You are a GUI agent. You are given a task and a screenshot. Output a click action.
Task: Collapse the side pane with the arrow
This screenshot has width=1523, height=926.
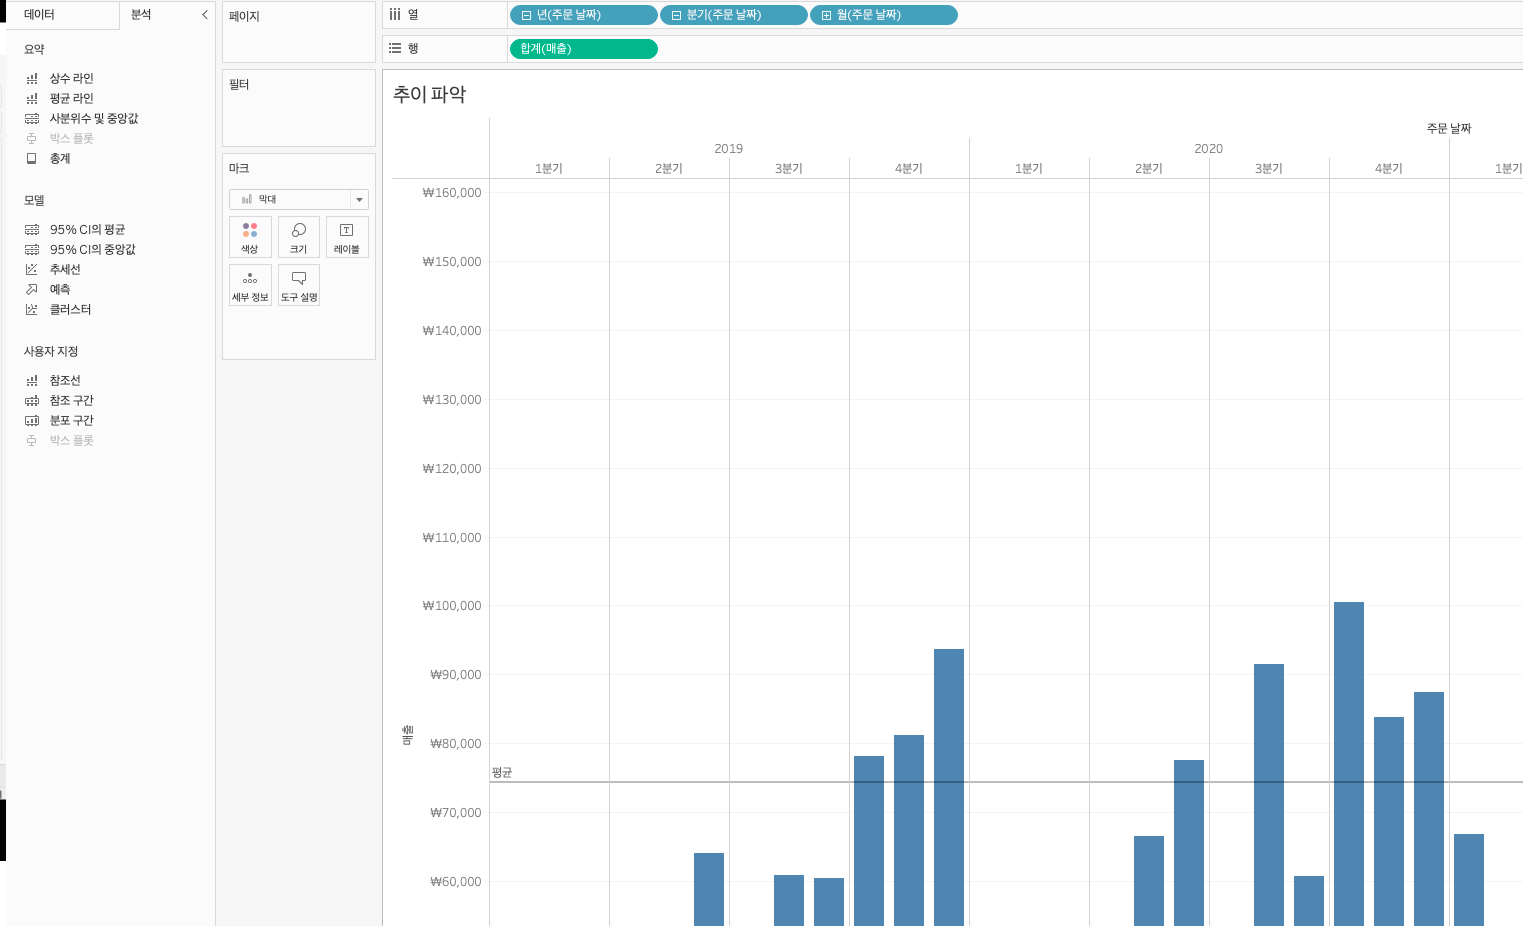[205, 15]
